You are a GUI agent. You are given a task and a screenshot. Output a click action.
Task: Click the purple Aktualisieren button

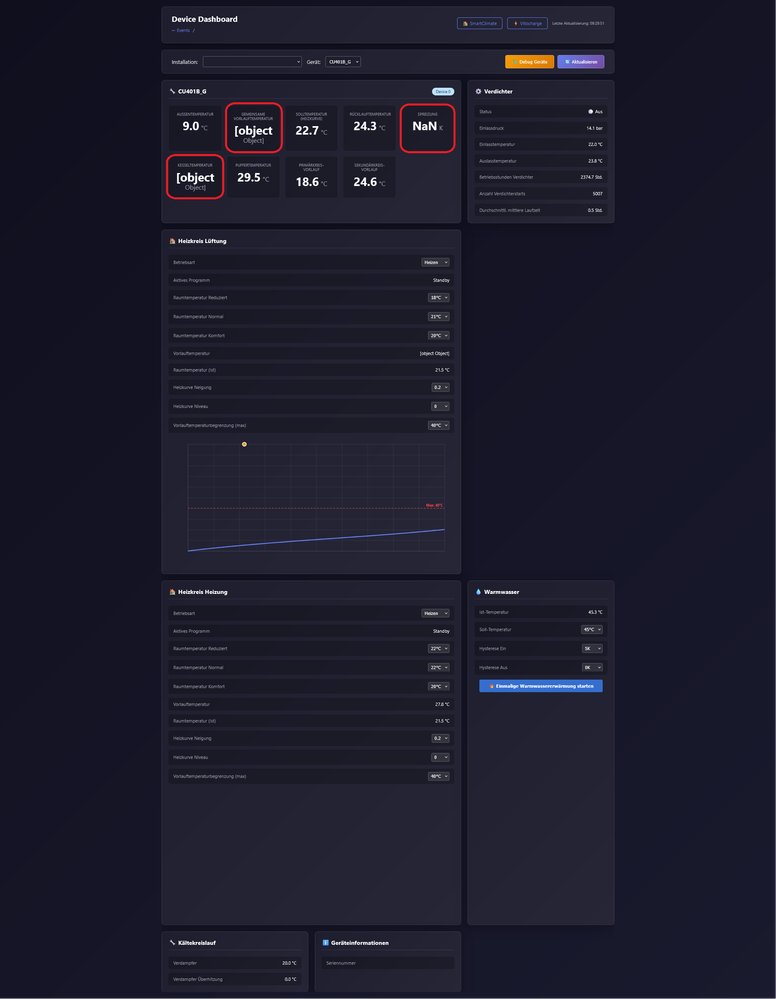(580, 62)
